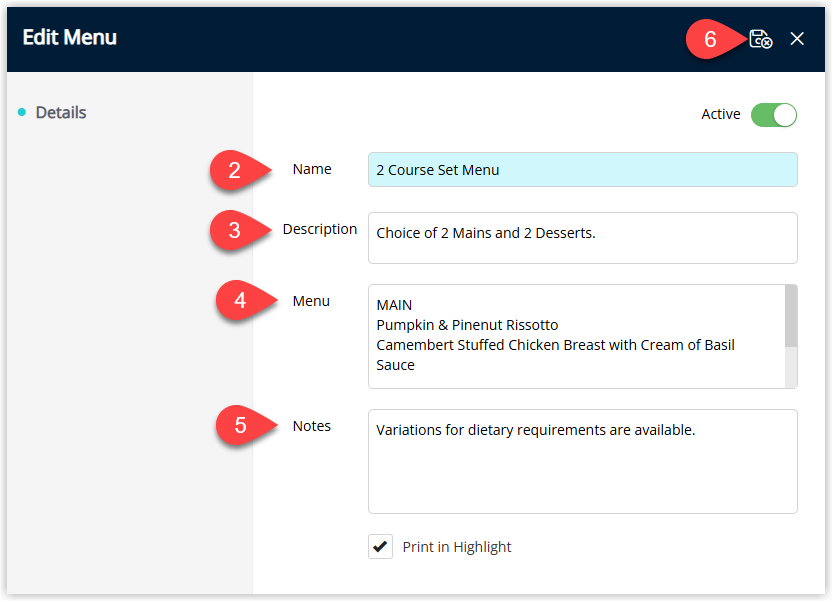This screenshot has height=602, width=833.
Task: Select the Details section in sidebar
Action: [x=61, y=112]
